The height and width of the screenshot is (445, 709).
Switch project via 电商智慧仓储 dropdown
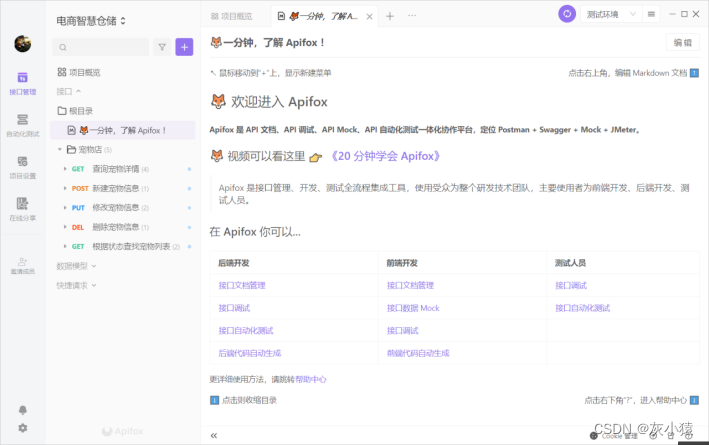click(x=91, y=21)
